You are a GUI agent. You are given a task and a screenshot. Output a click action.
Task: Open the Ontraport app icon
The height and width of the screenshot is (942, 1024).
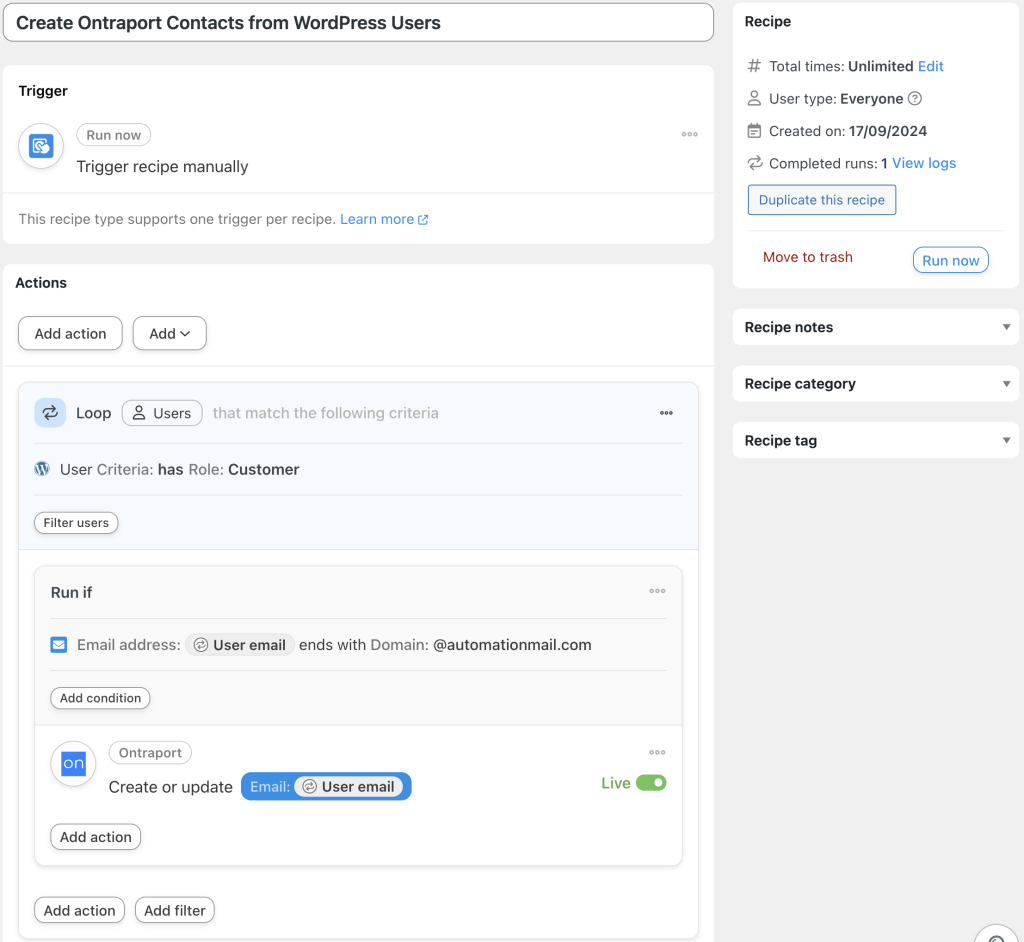[x=72, y=763]
